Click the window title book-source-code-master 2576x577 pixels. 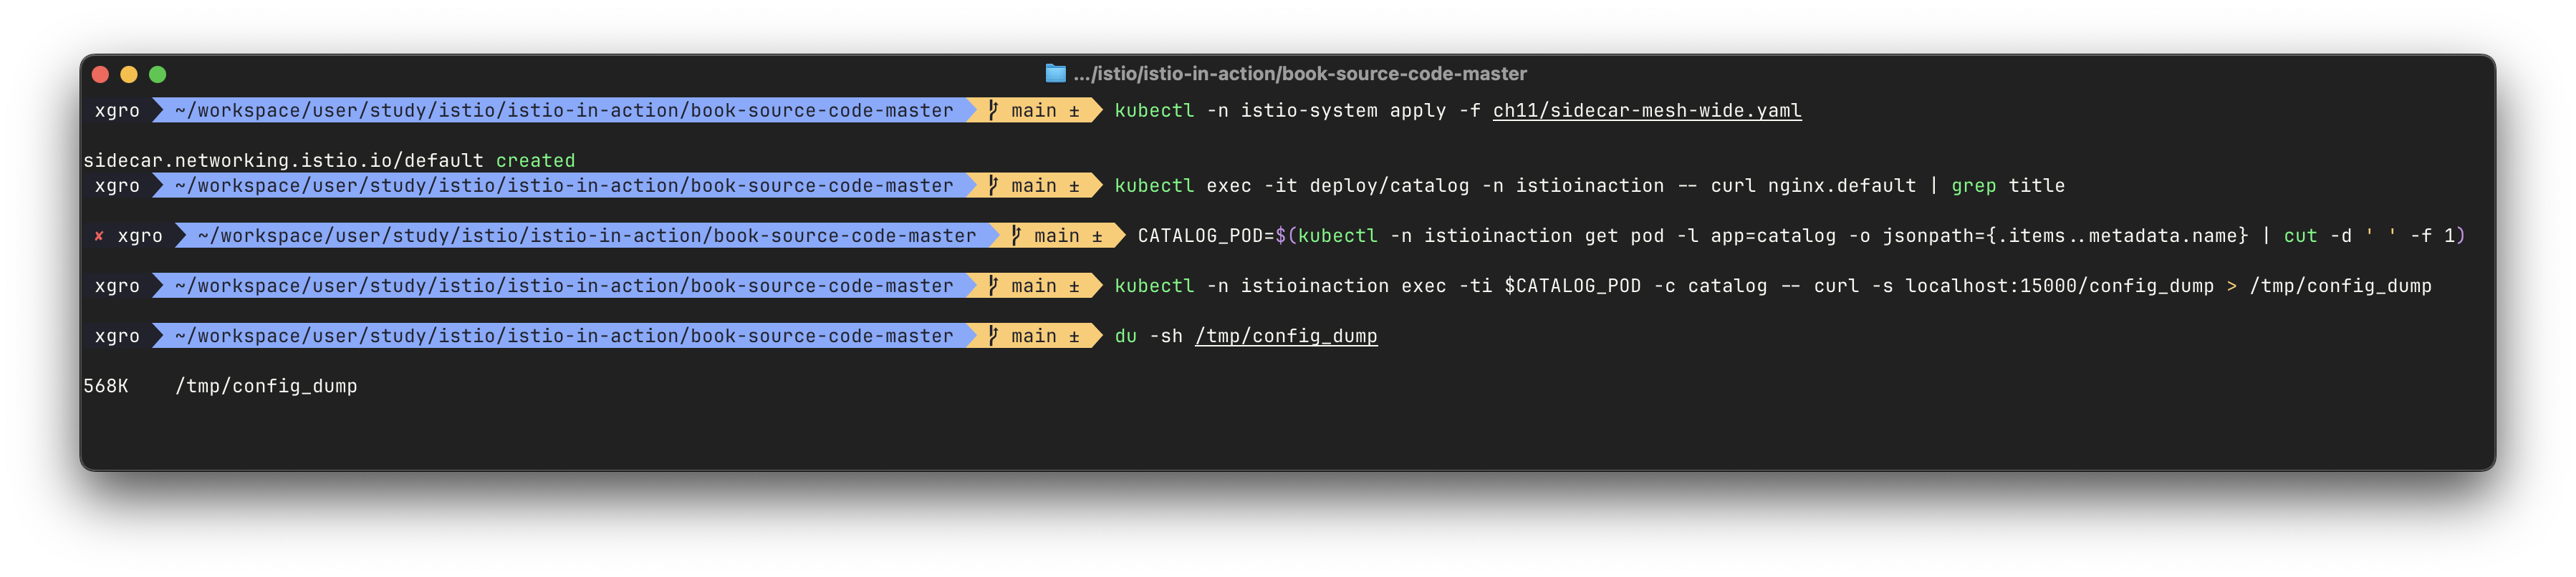[x=1300, y=73]
